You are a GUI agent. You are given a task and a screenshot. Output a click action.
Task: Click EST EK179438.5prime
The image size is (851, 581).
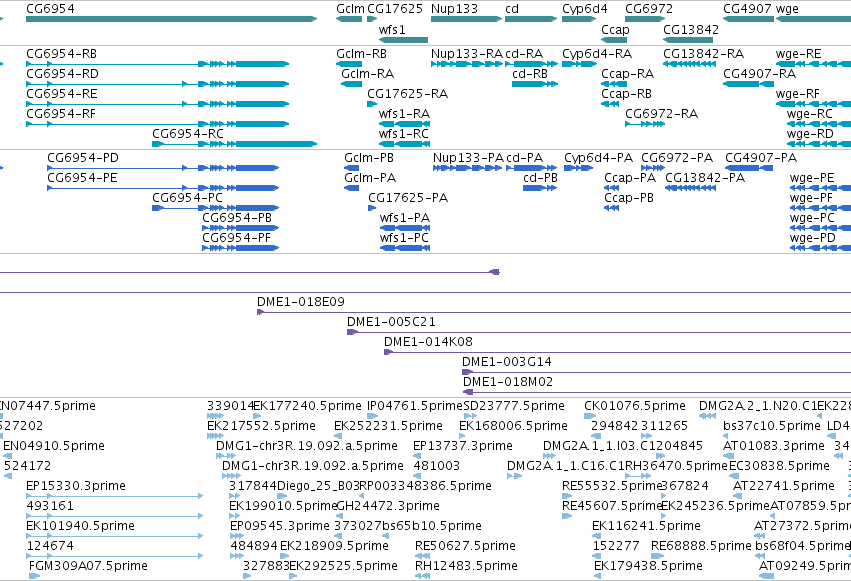point(599,576)
